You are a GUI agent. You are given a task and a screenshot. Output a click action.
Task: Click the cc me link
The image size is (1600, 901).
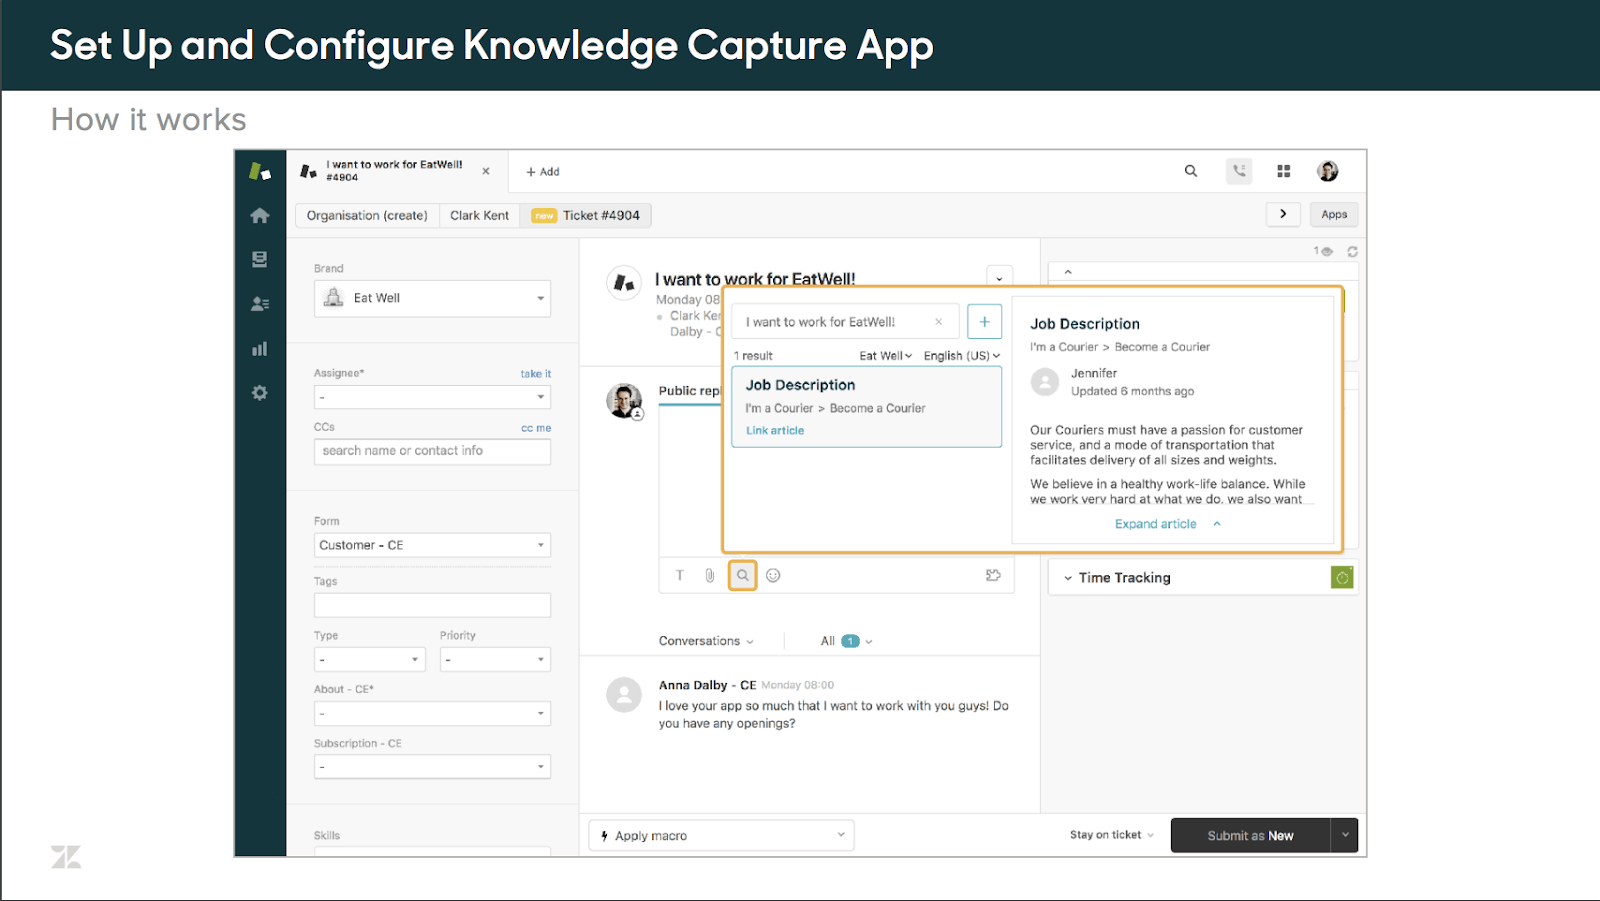coord(536,428)
